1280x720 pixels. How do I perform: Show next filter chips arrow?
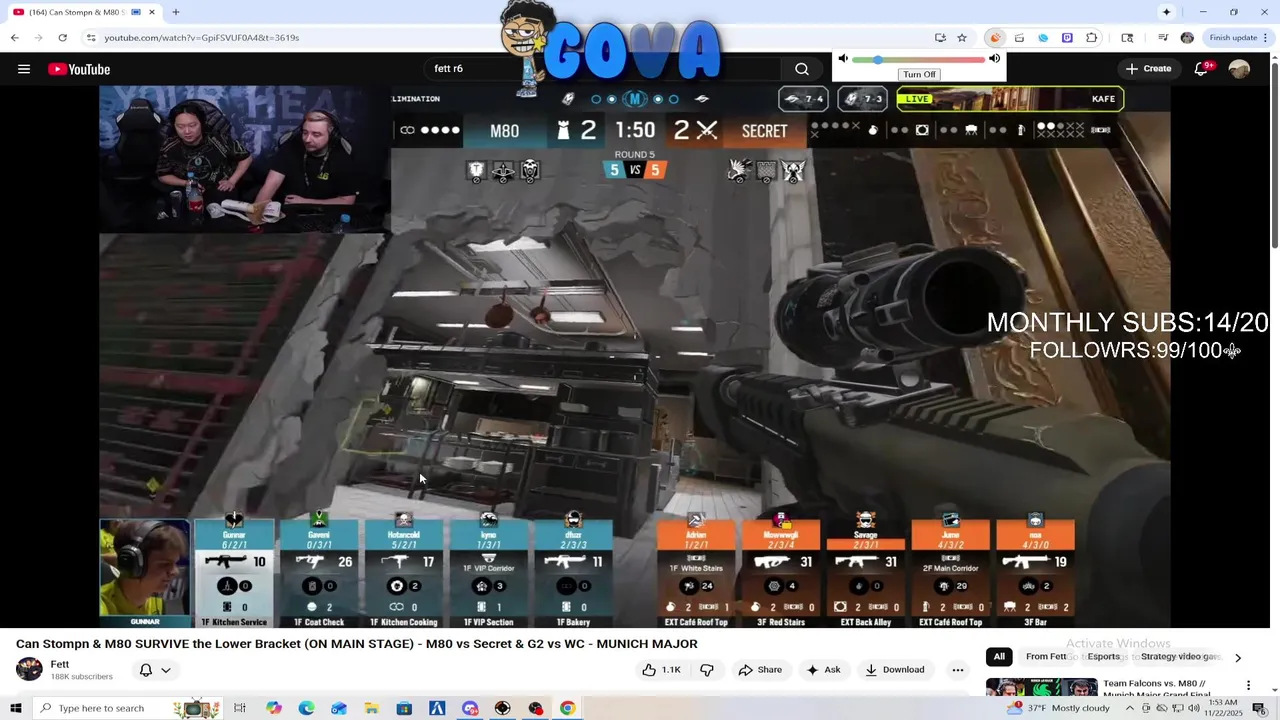1238,658
